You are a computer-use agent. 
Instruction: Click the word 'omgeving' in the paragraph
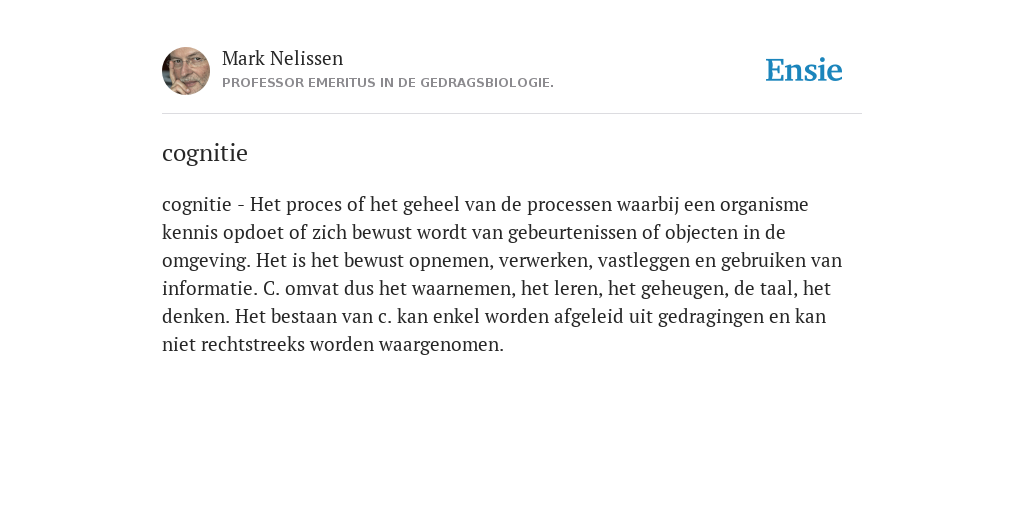click(206, 261)
